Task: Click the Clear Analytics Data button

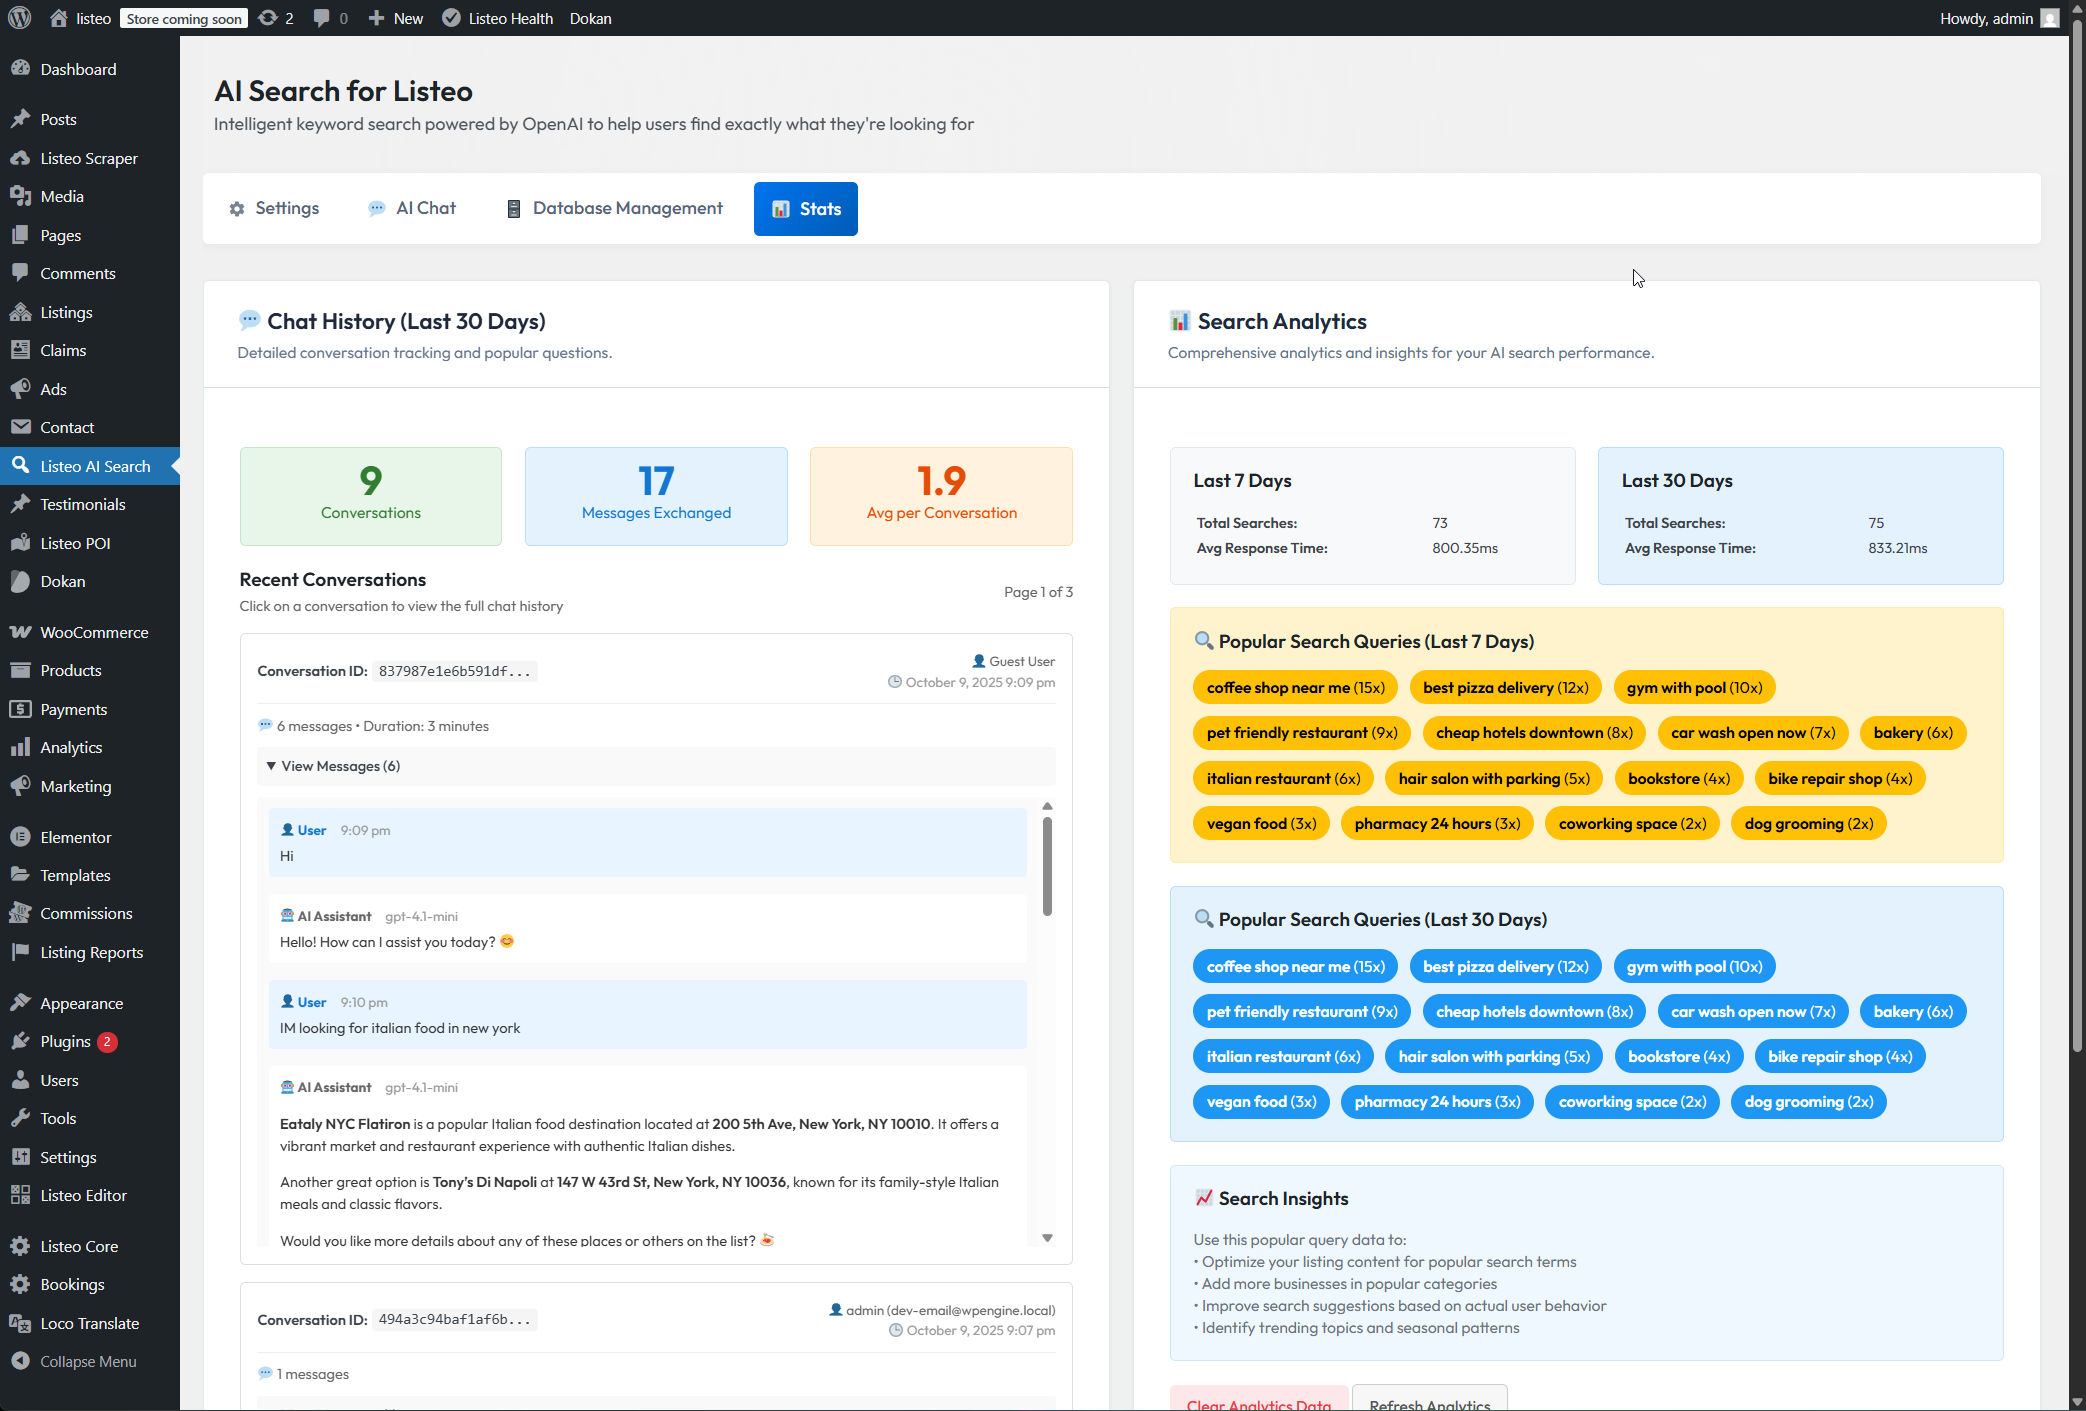Action: (1258, 1402)
